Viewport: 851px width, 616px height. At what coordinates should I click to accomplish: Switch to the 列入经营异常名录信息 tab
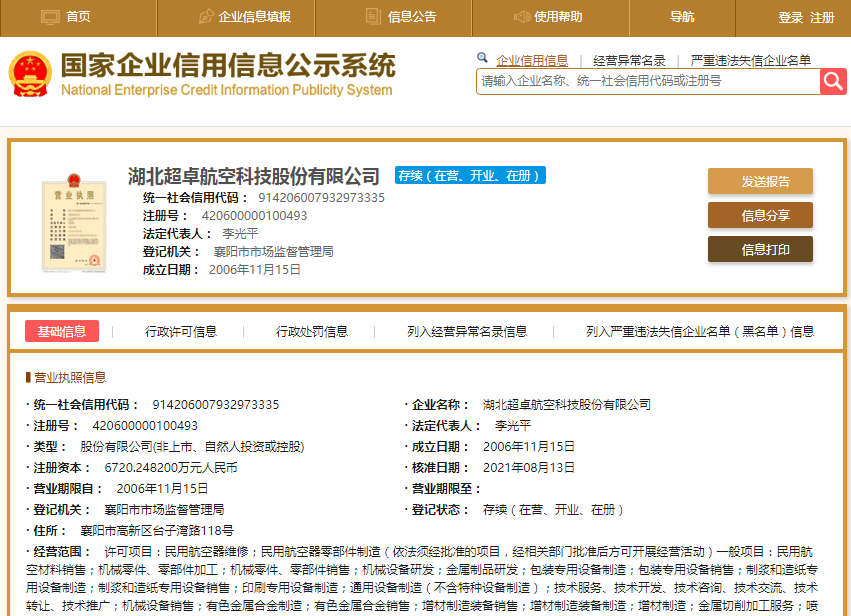coord(467,331)
